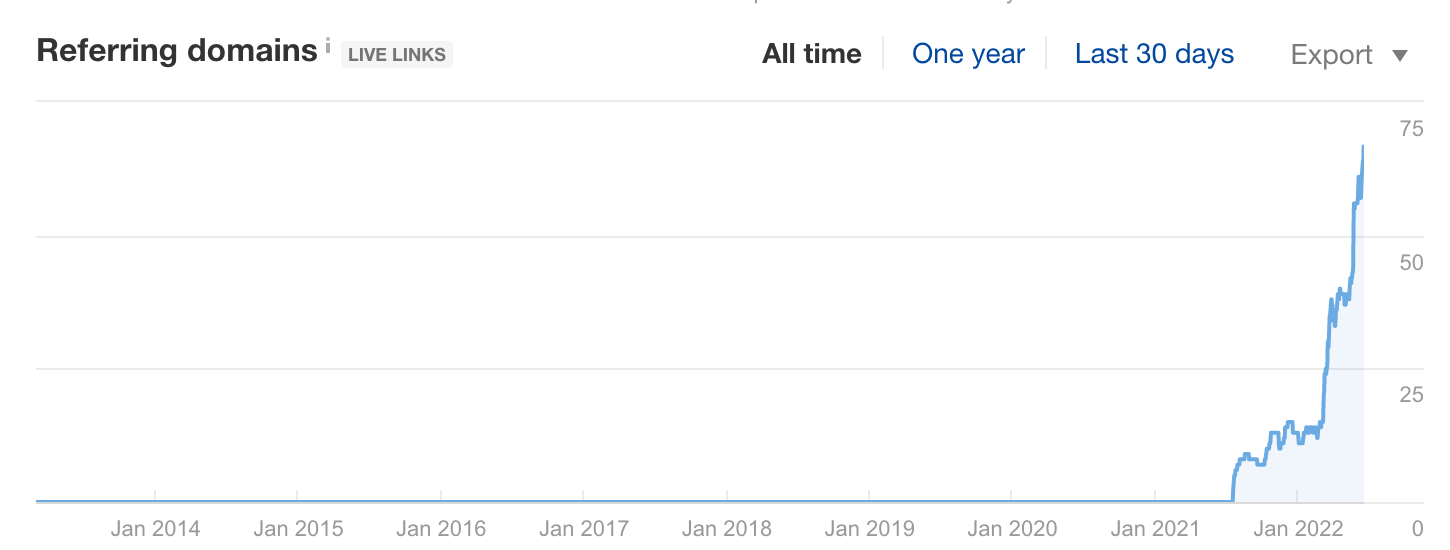The image size is (1450, 550).
Task: Click the Jan 2014 x-axis label
Action: point(155,529)
